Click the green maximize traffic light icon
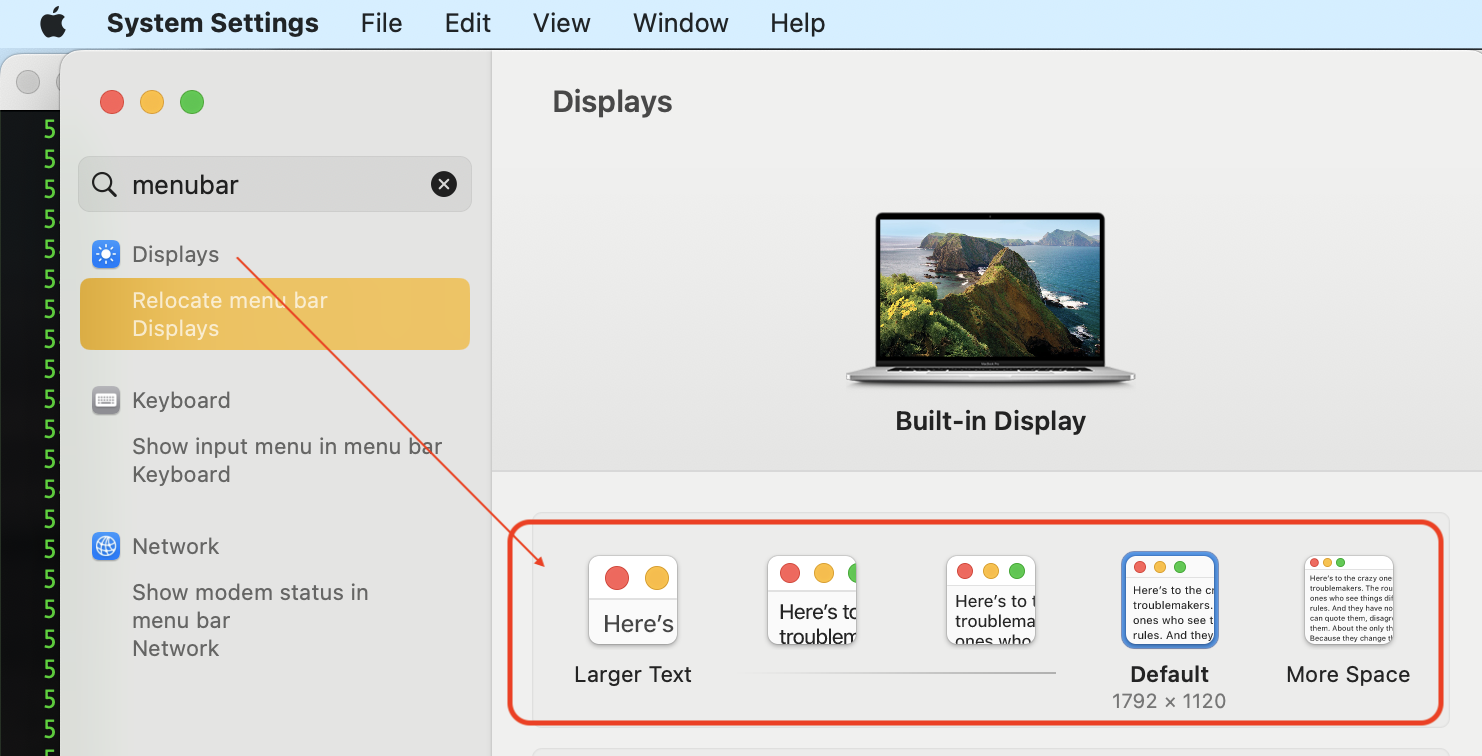 tap(191, 101)
